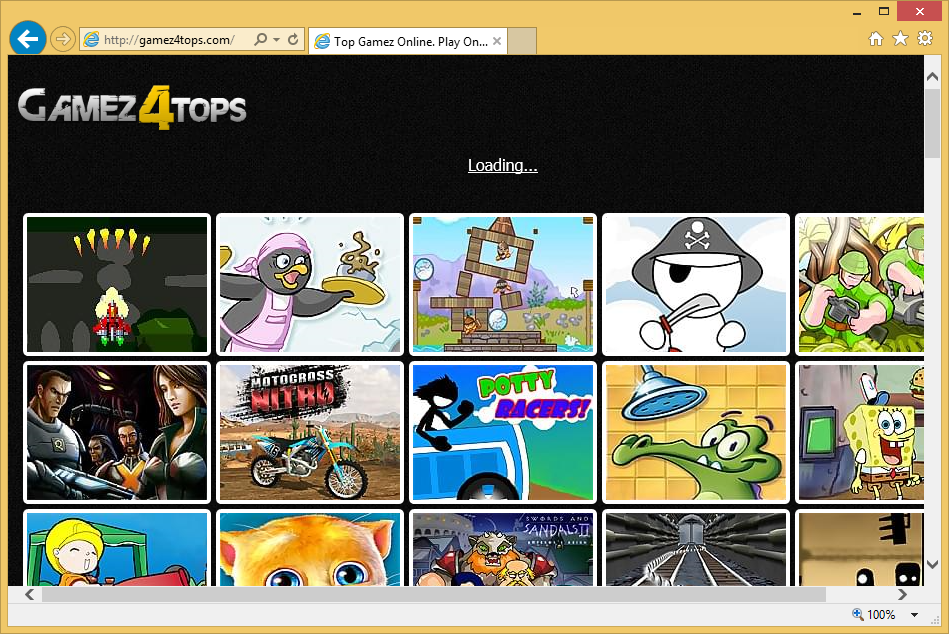Viewport: 949px width, 634px height.
Task: Click the Gamez4Tops logo
Action: pyautogui.click(x=132, y=106)
